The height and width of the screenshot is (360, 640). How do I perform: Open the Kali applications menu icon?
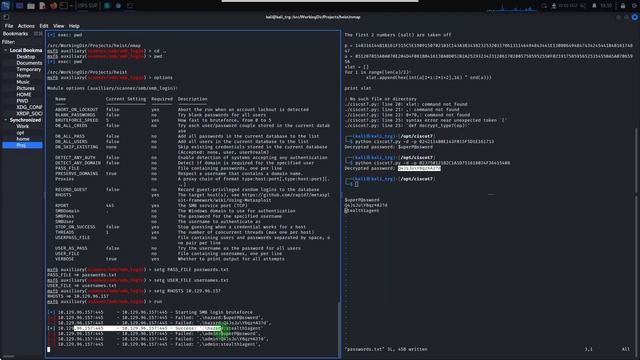(5, 5)
